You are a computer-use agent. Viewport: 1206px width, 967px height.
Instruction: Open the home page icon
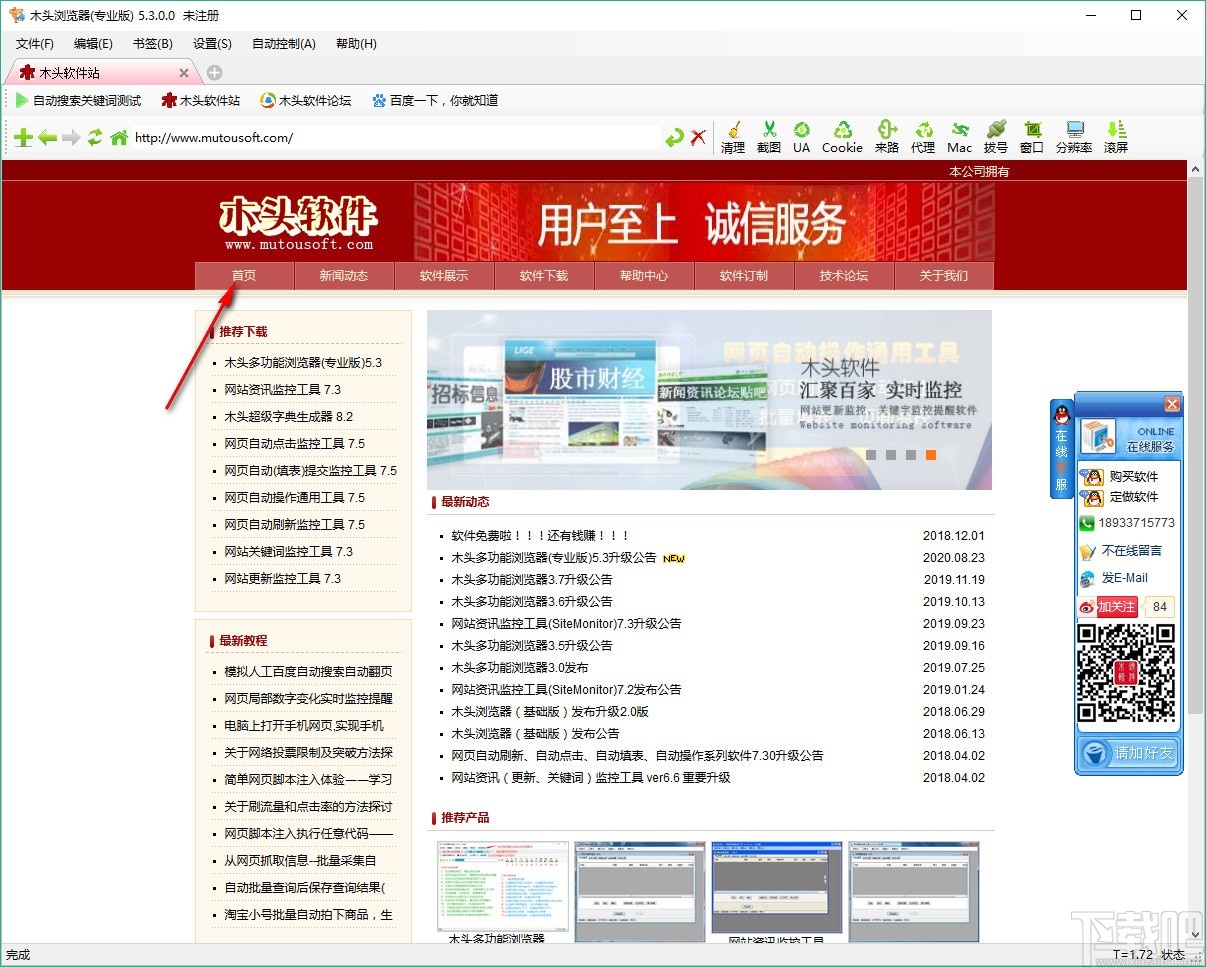point(119,138)
